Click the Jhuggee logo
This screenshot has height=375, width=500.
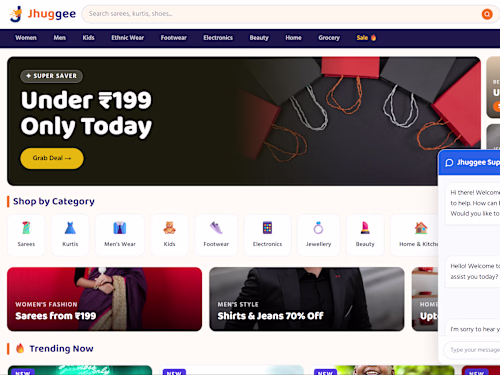coord(43,14)
